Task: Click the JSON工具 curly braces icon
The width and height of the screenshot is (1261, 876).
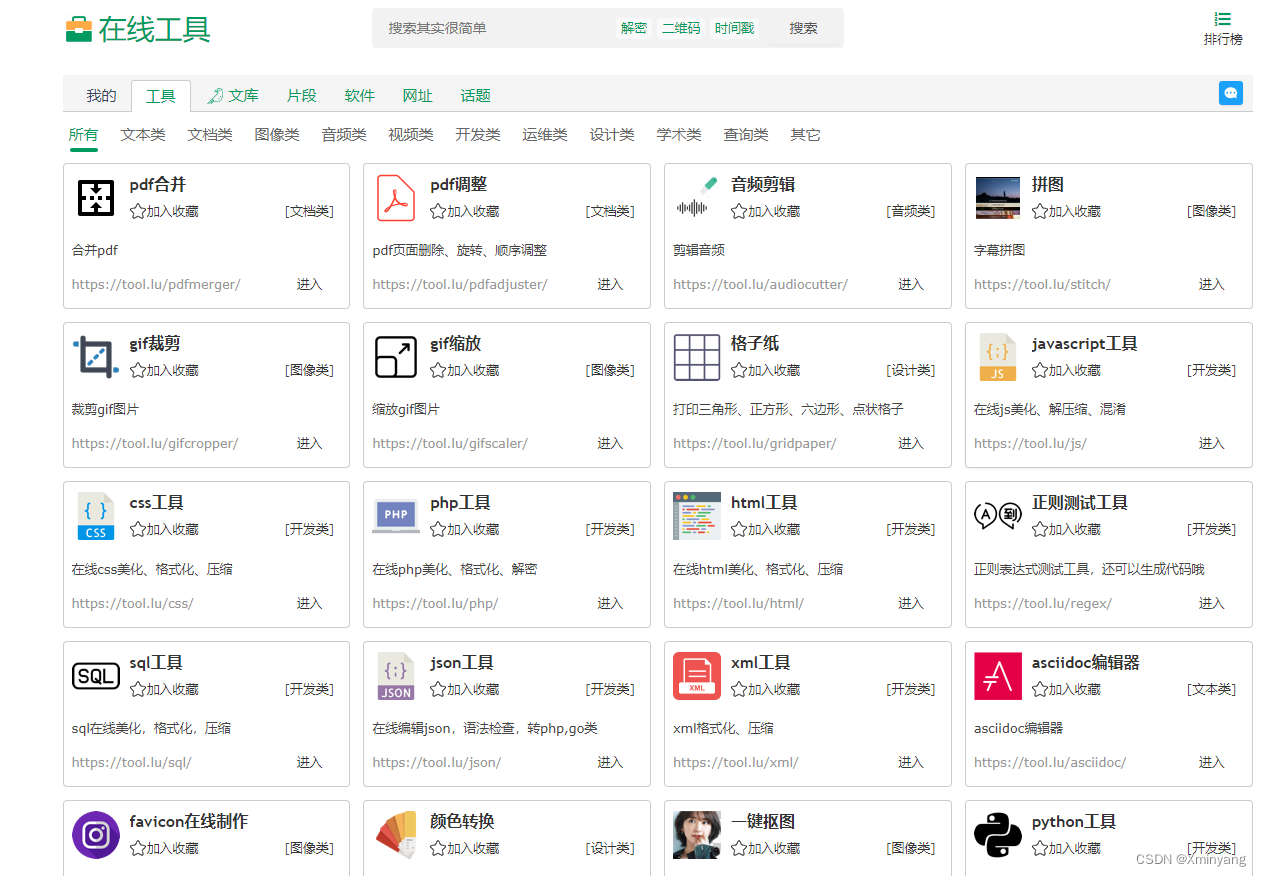Action: 396,675
